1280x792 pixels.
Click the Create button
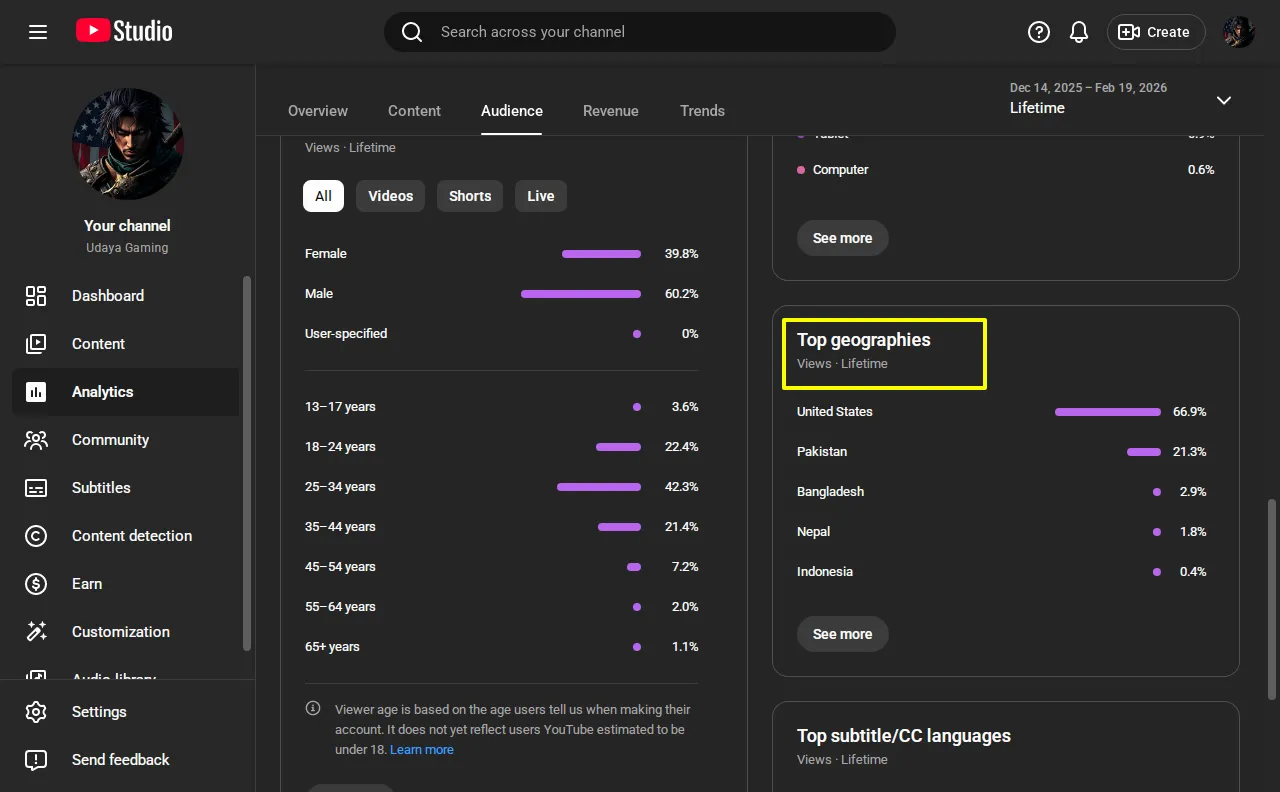click(x=1156, y=32)
